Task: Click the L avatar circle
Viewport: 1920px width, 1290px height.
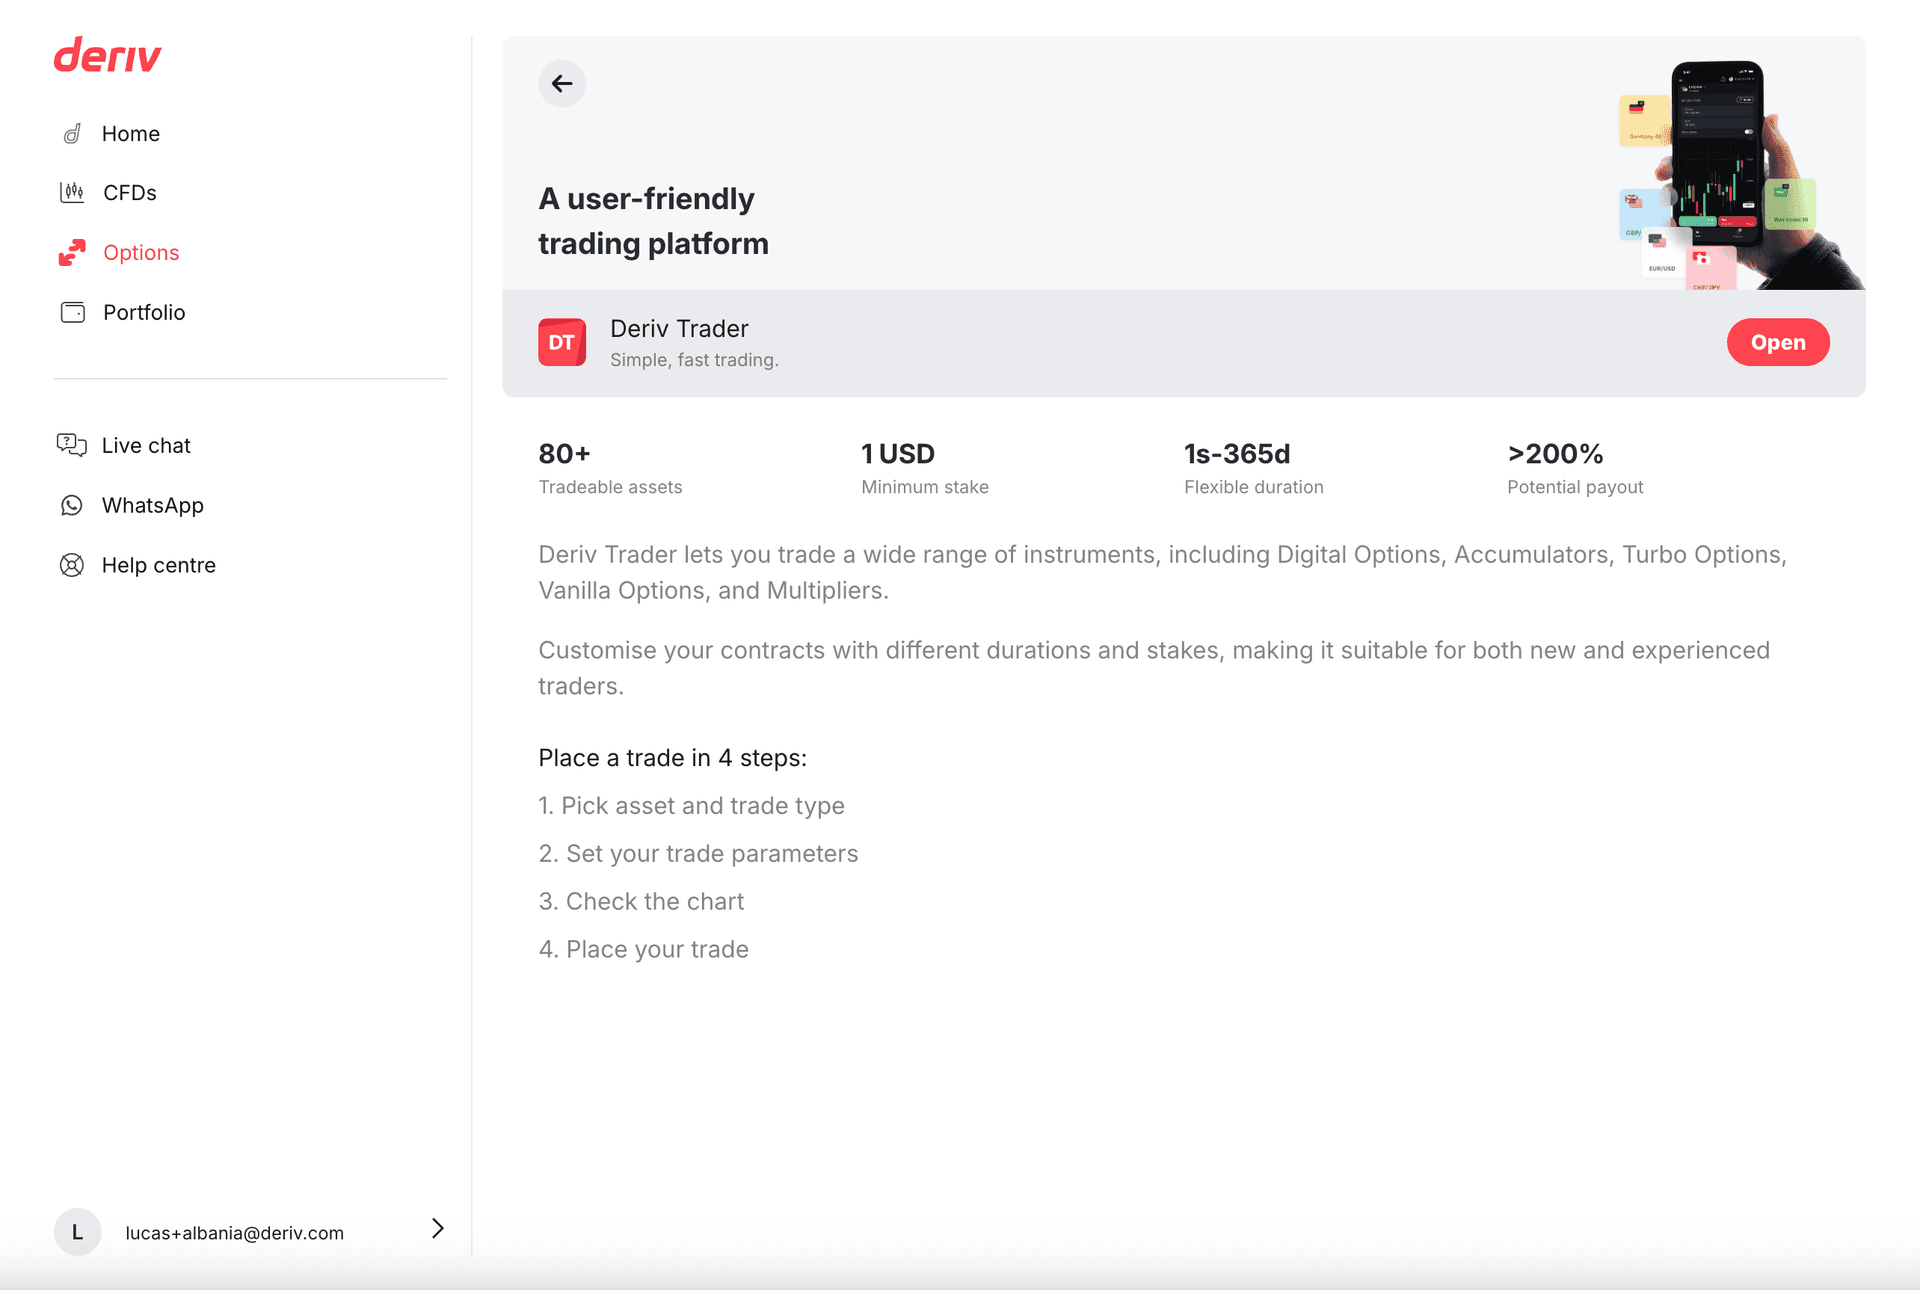Action: pos(77,1232)
